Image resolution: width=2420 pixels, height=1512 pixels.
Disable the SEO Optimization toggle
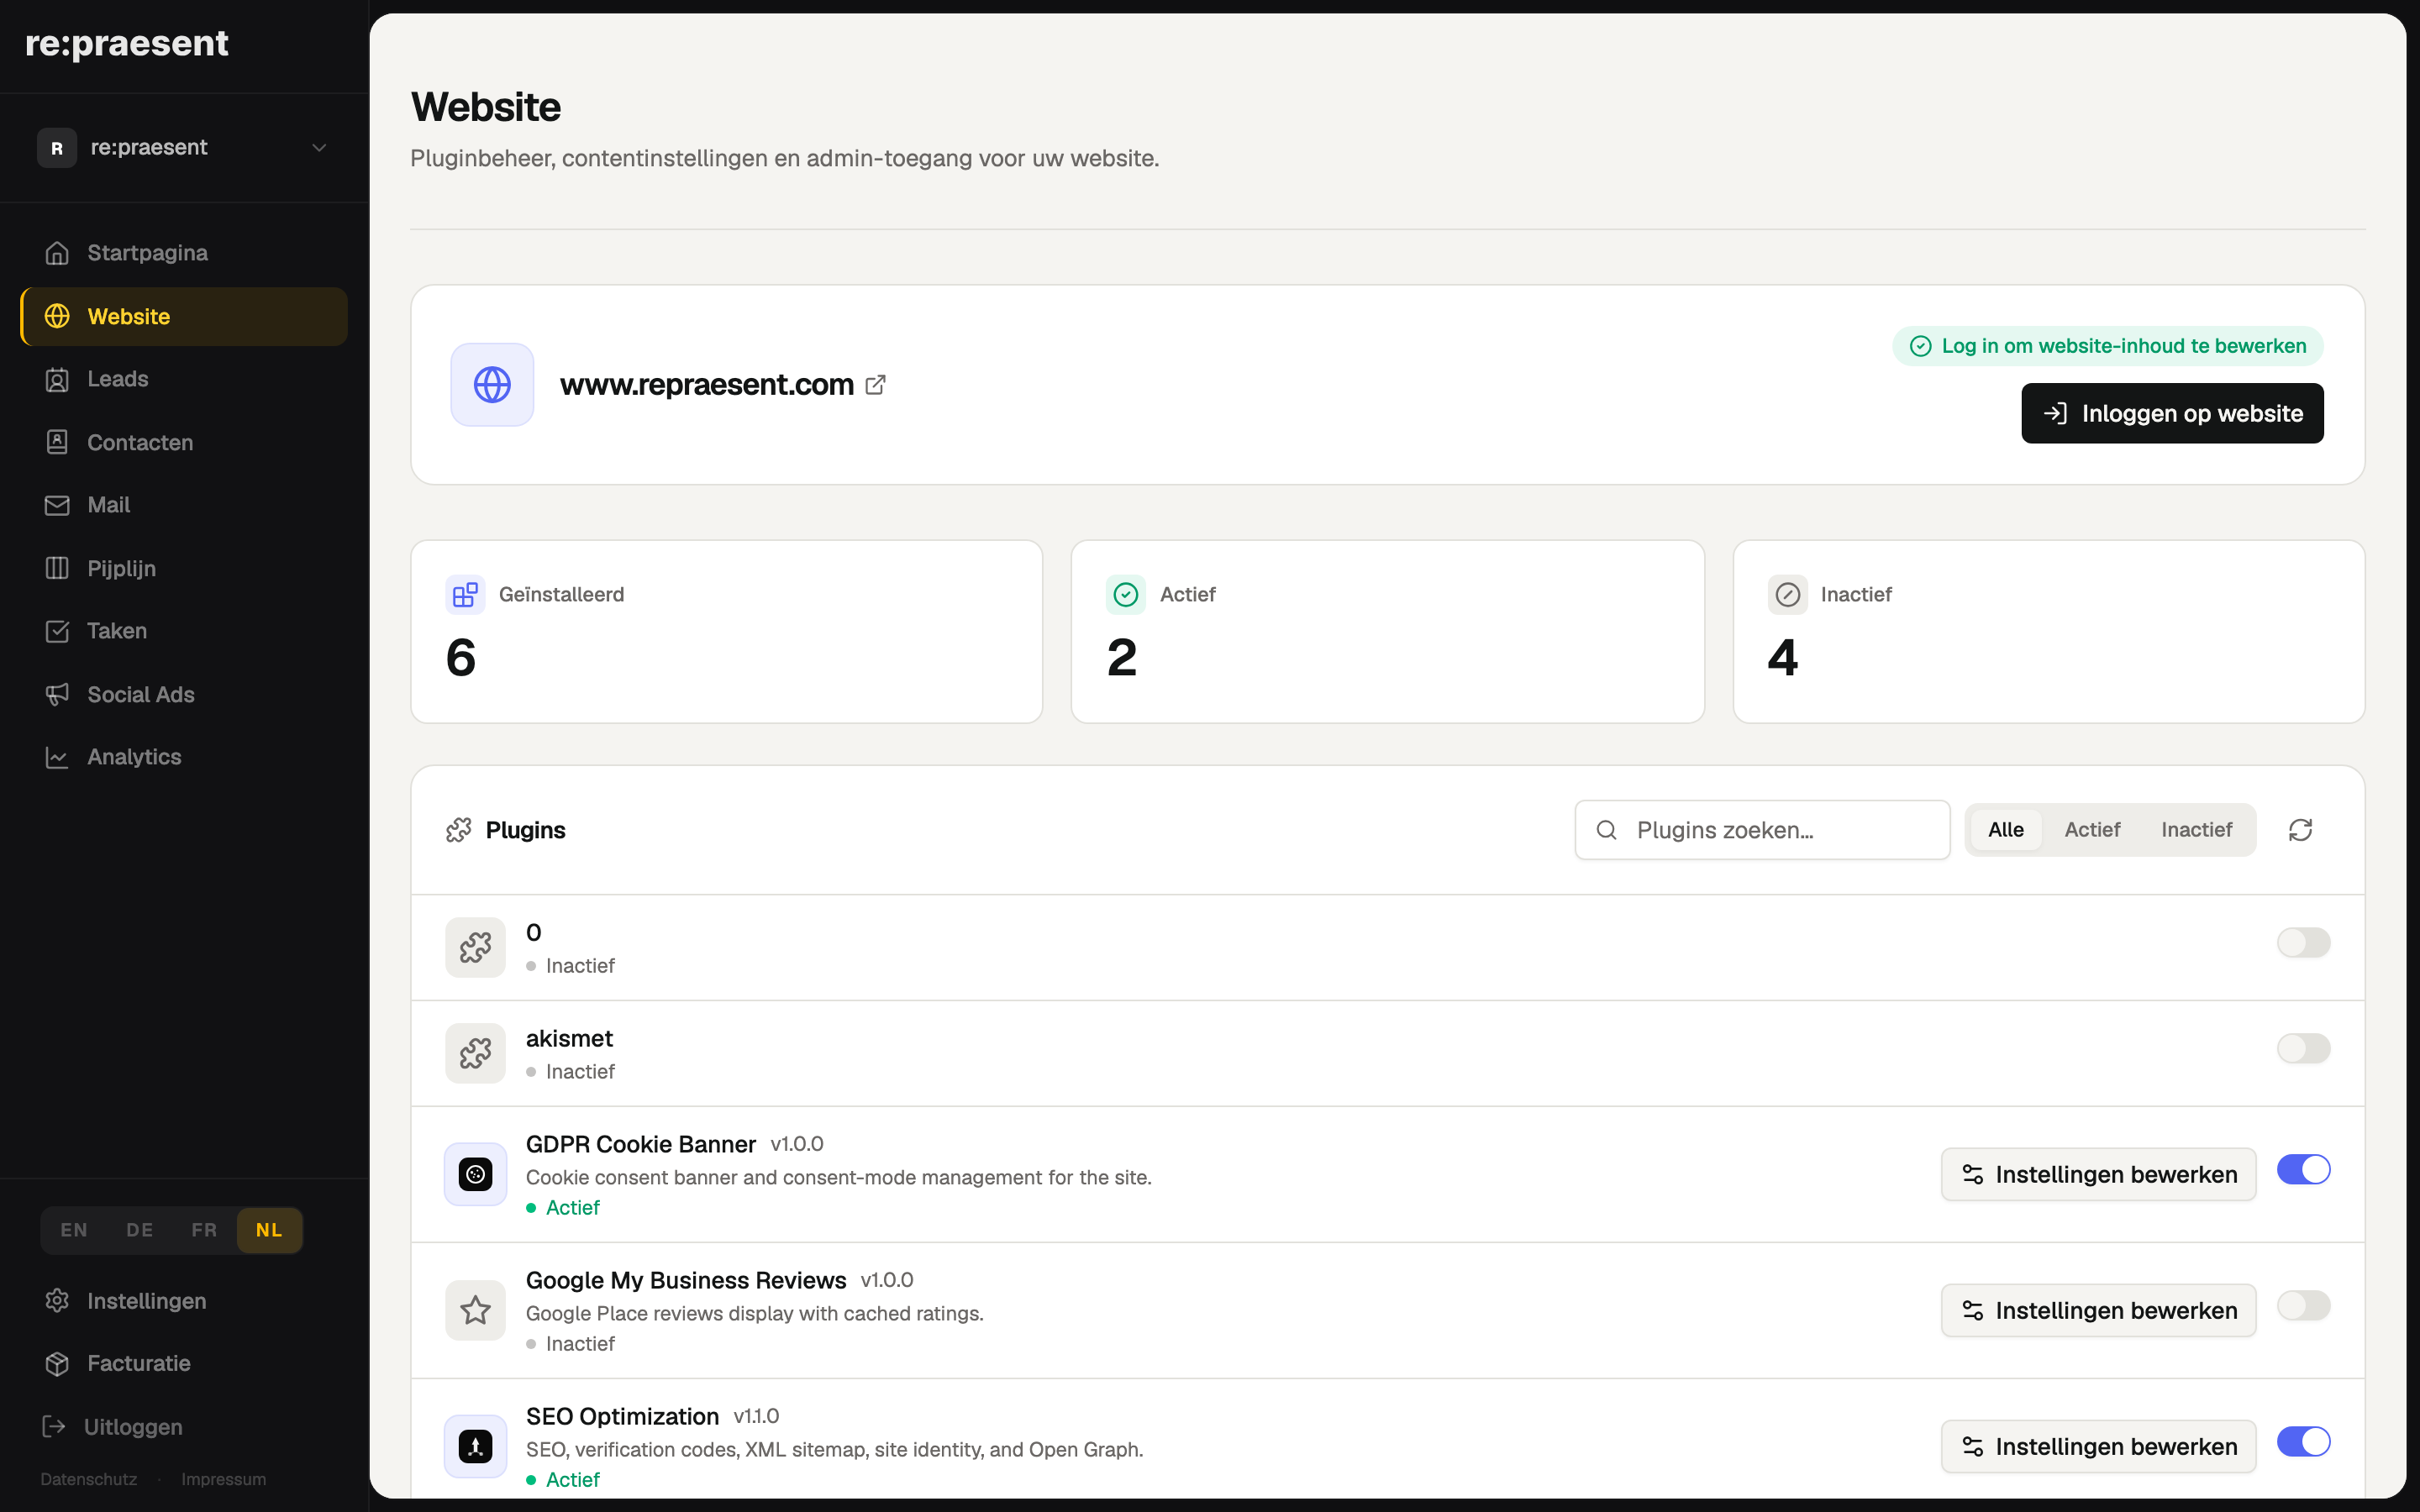(2303, 1441)
